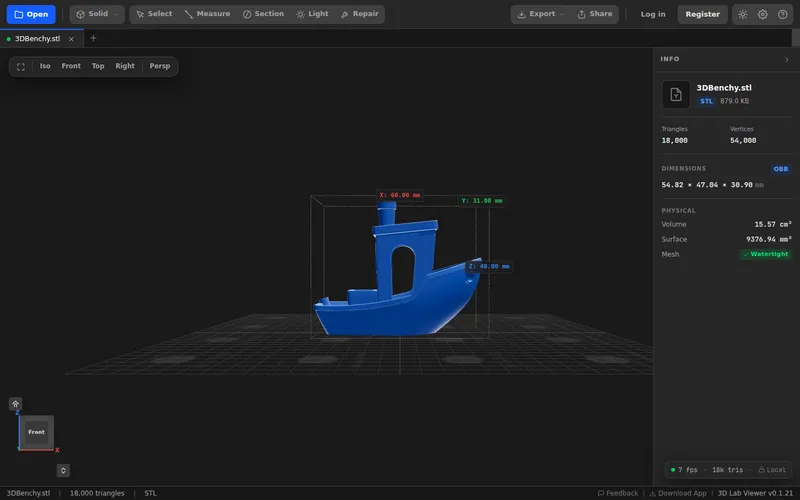
Task: Add a new tab with plus icon
Action: tap(93, 38)
